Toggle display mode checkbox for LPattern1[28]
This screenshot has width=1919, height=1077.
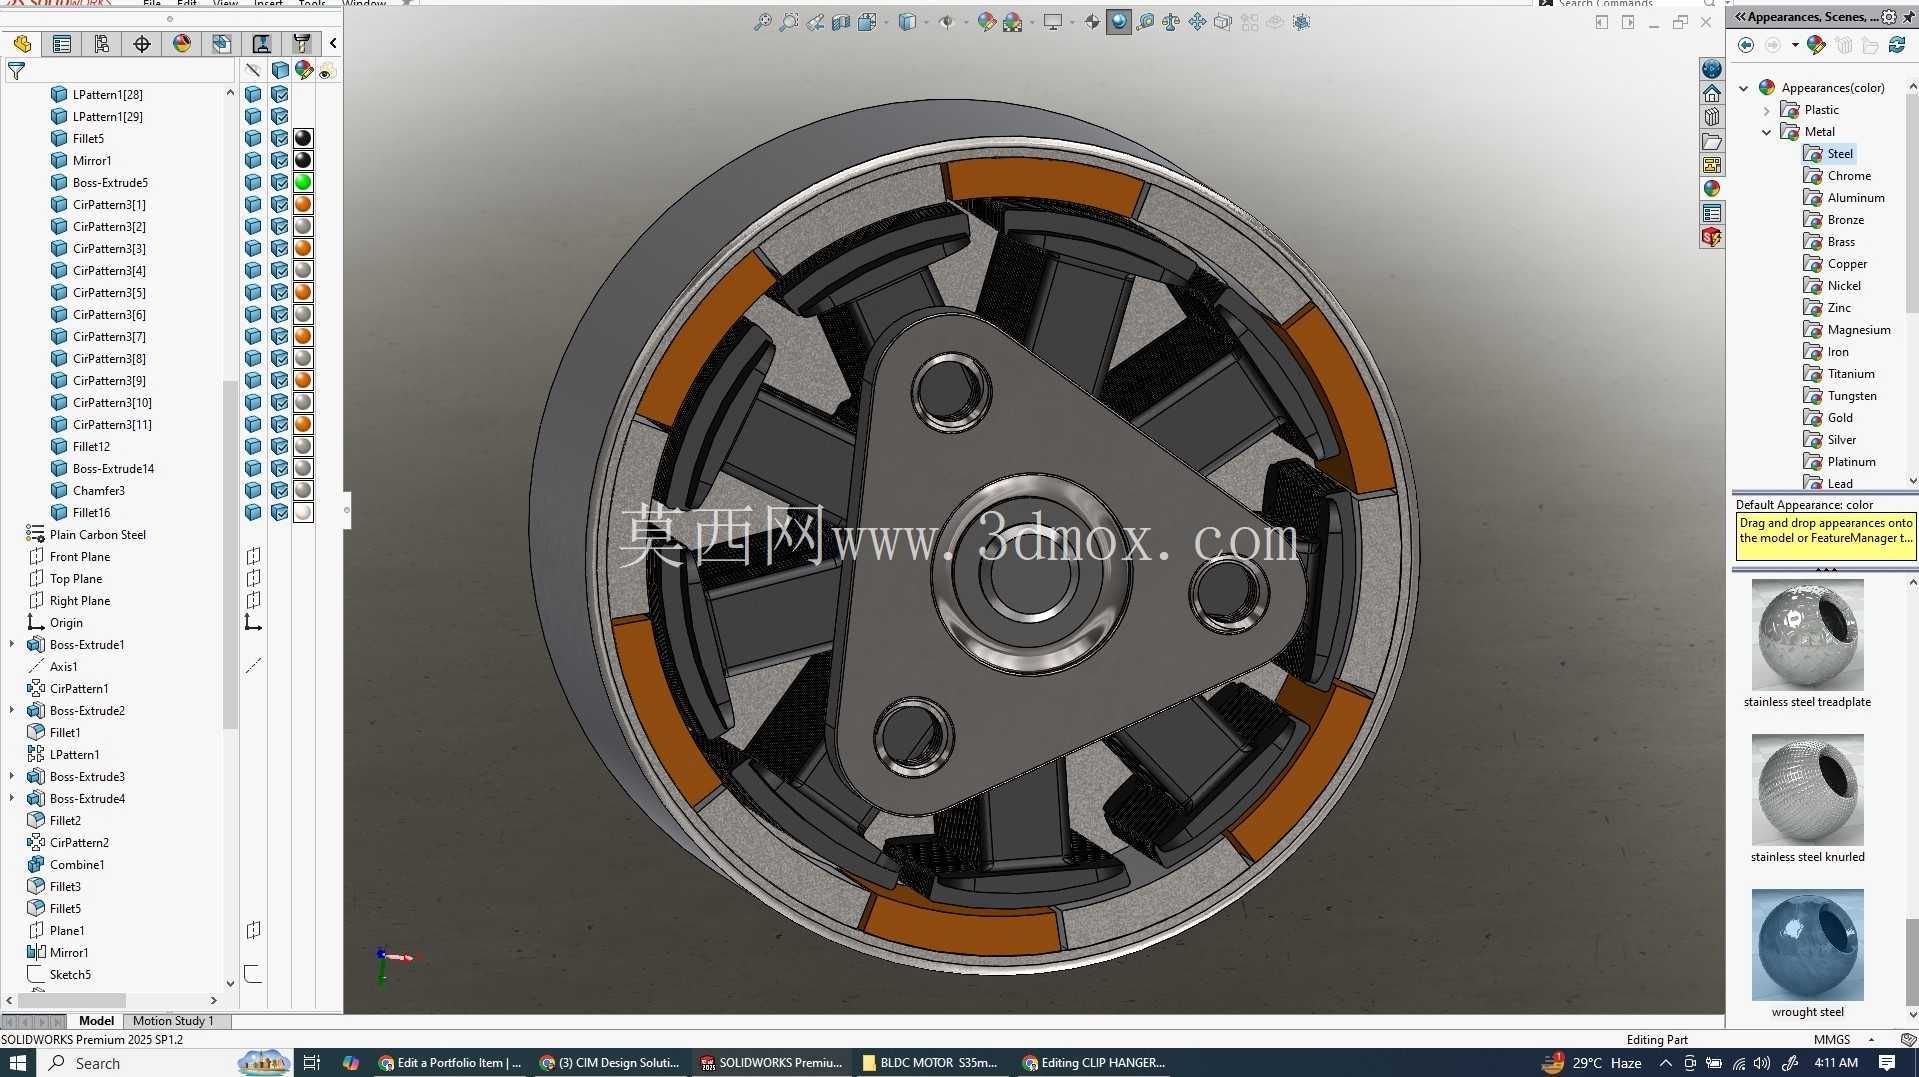[x=280, y=94]
